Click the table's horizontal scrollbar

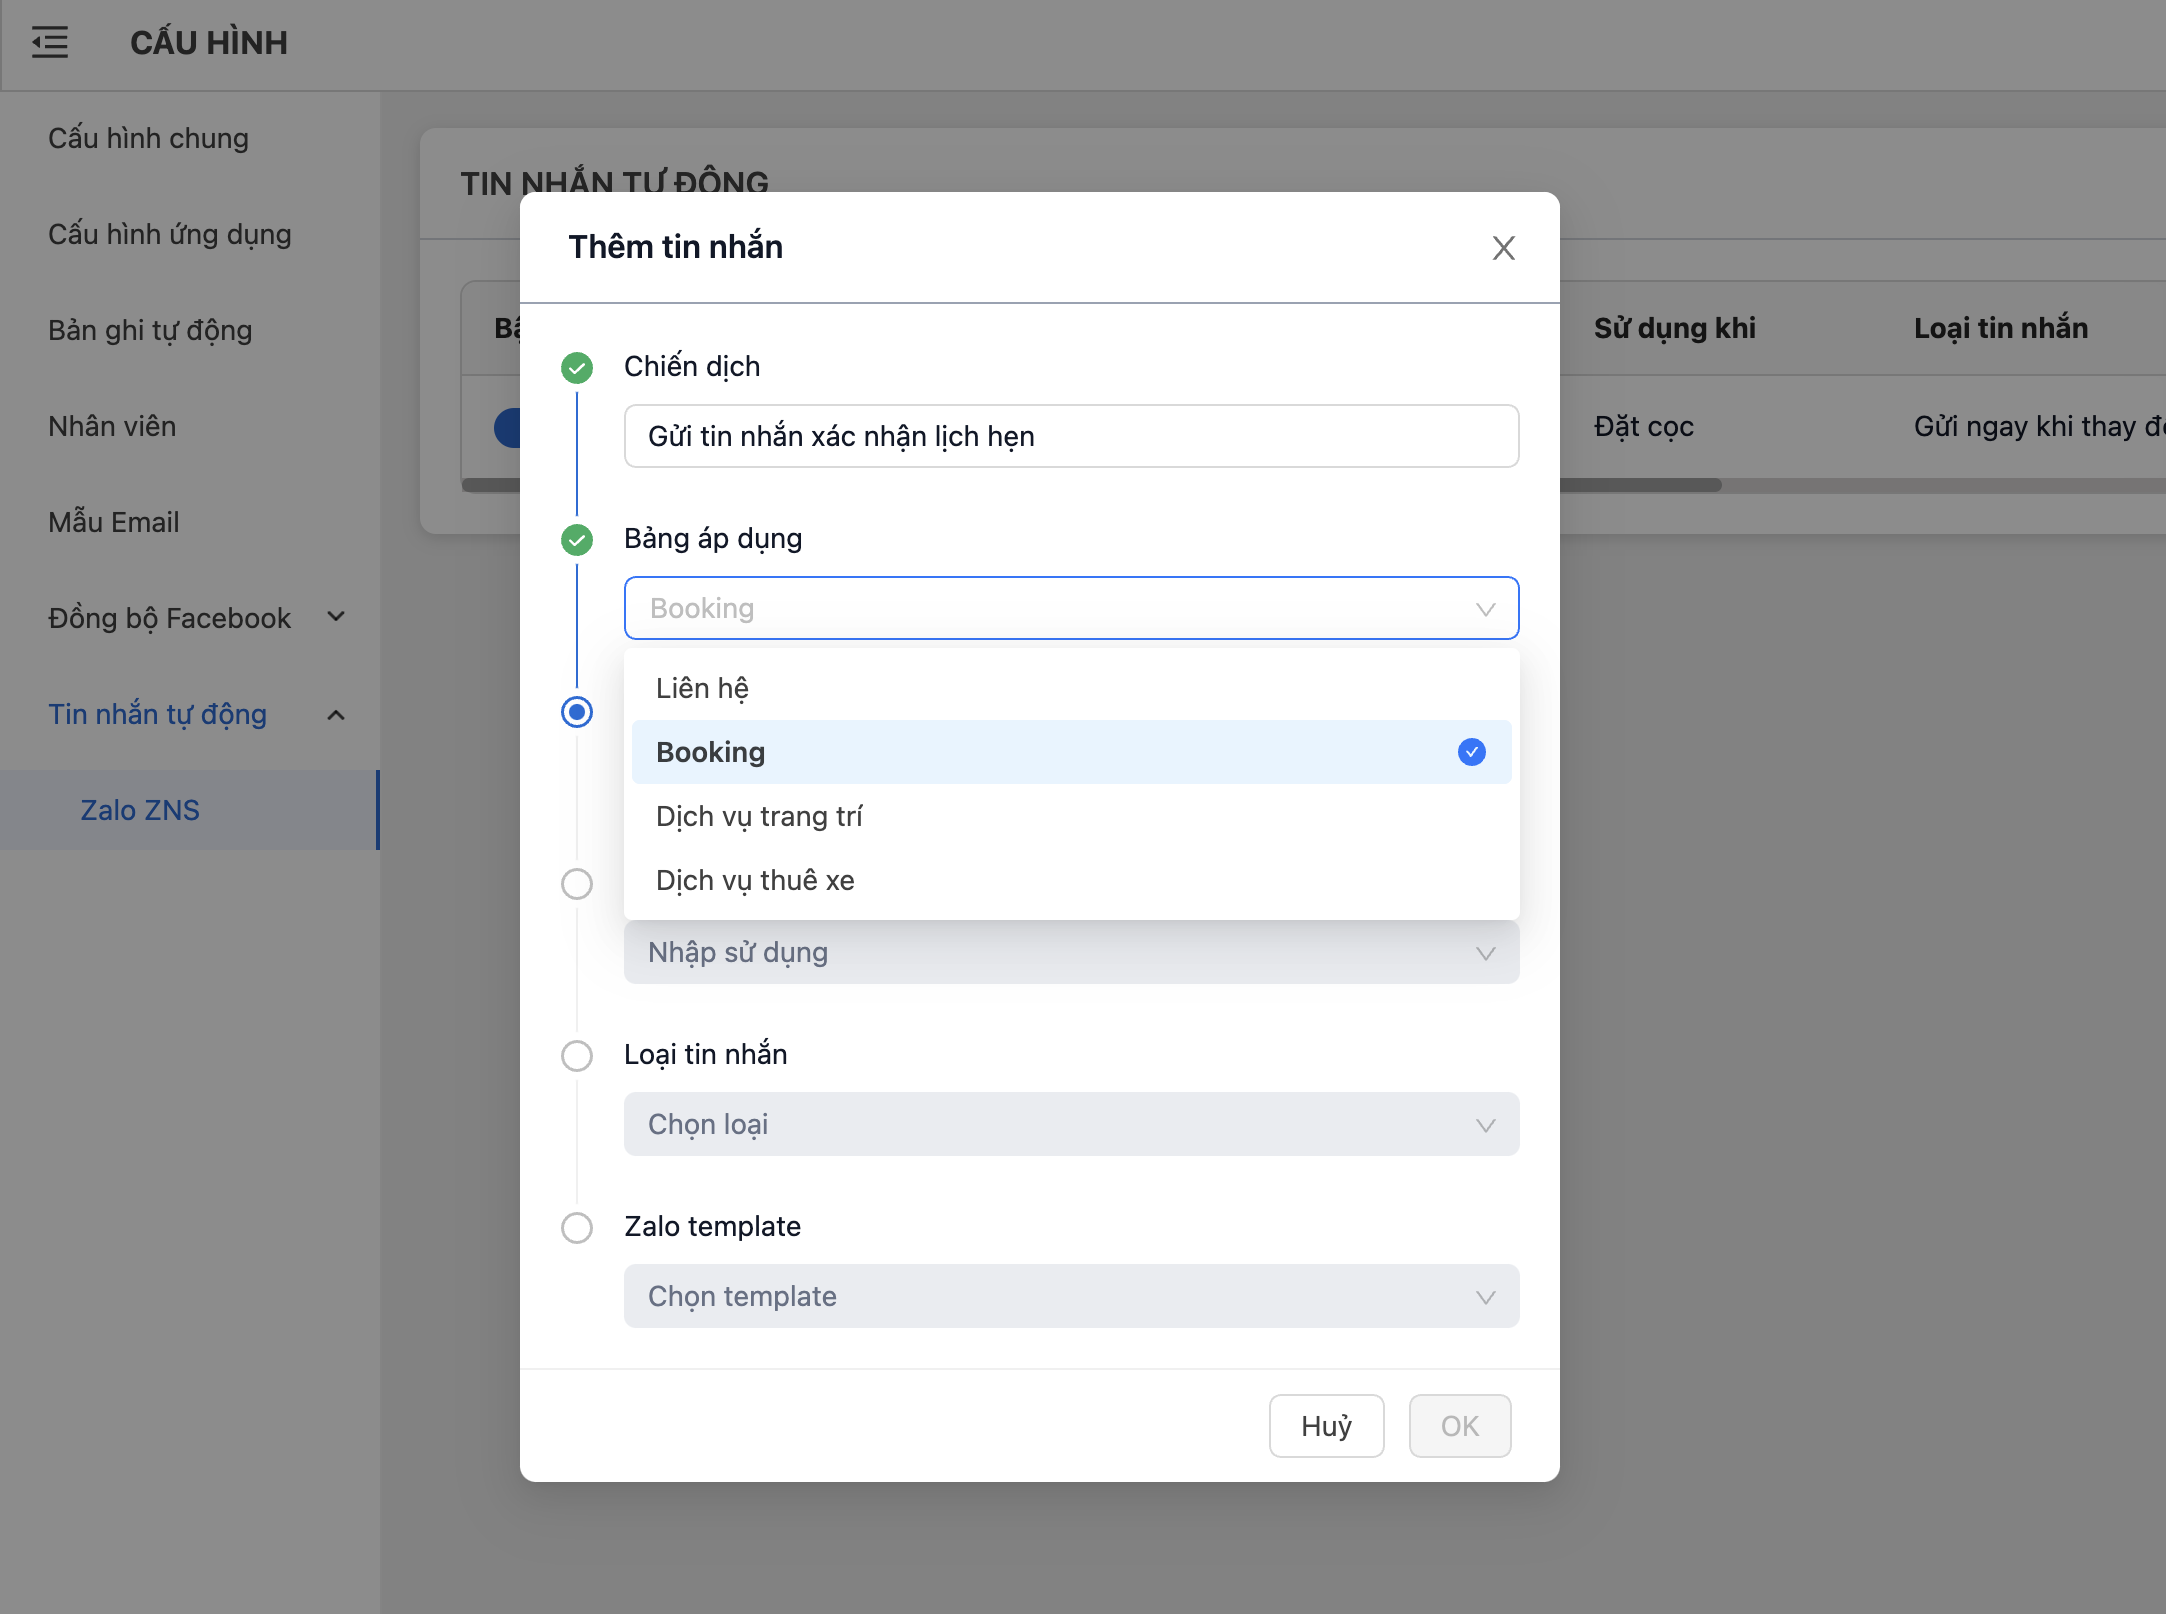click(1640, 485)
